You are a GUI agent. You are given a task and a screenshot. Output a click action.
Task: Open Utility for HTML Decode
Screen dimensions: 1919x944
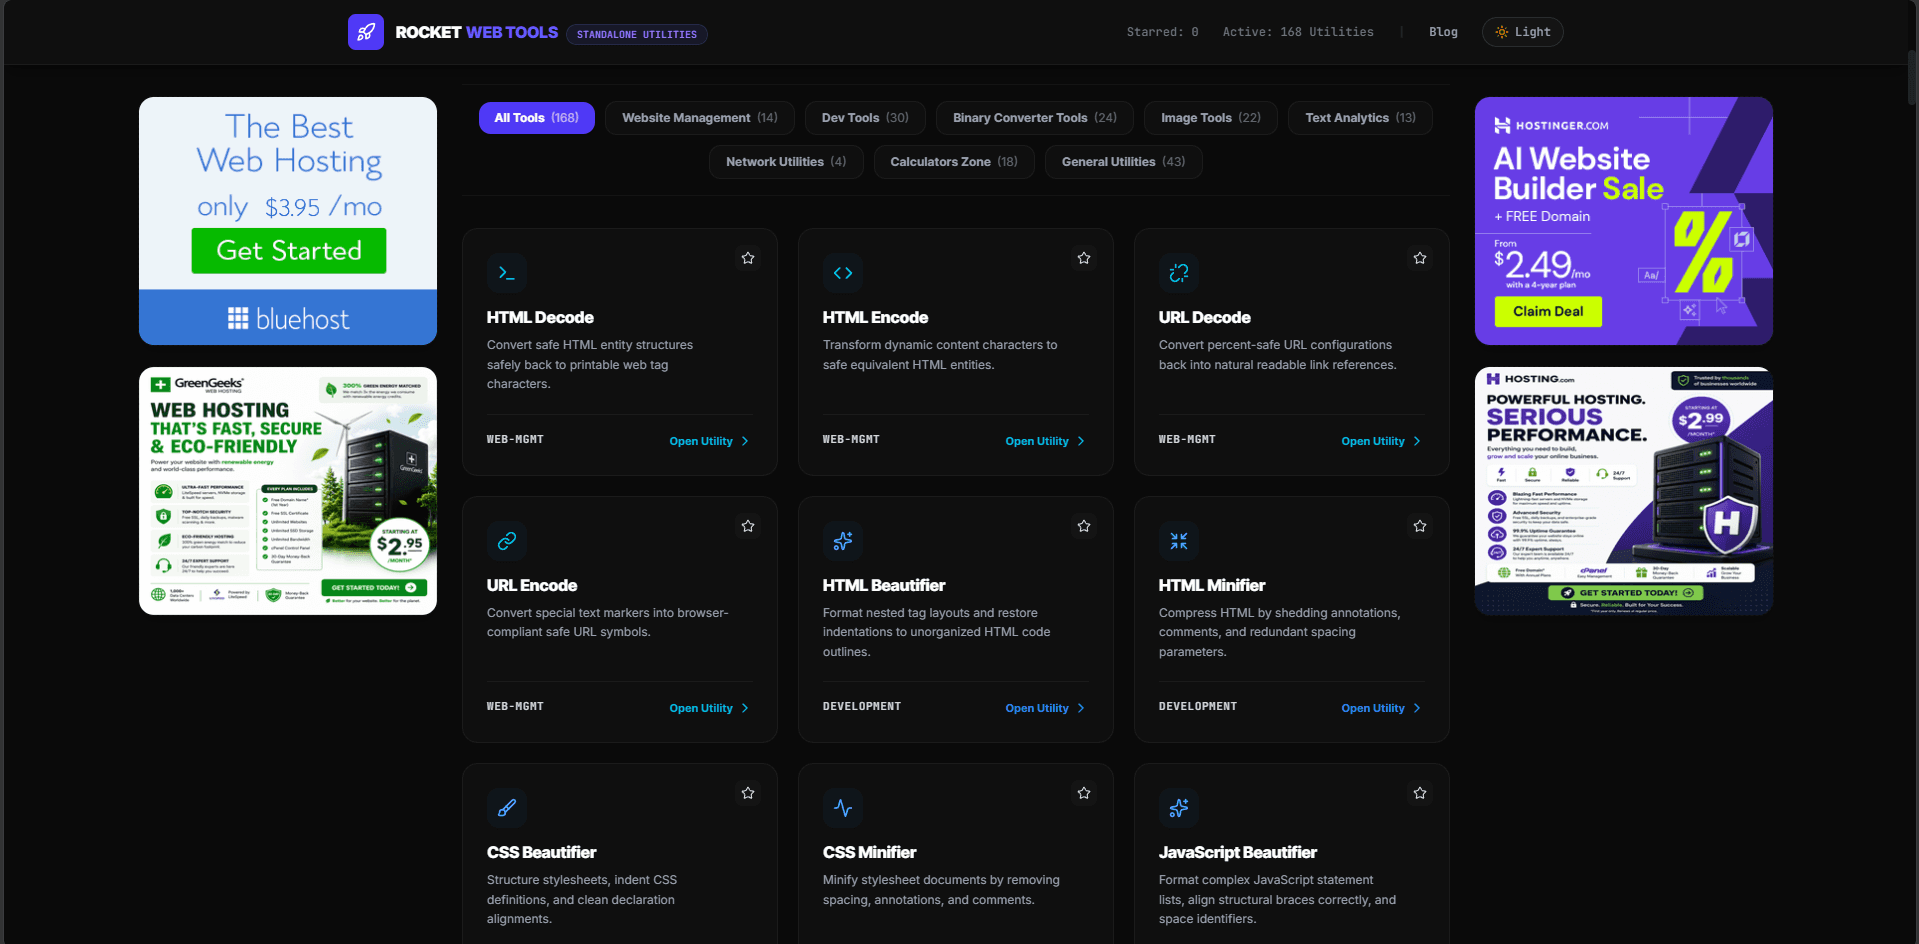709,441
